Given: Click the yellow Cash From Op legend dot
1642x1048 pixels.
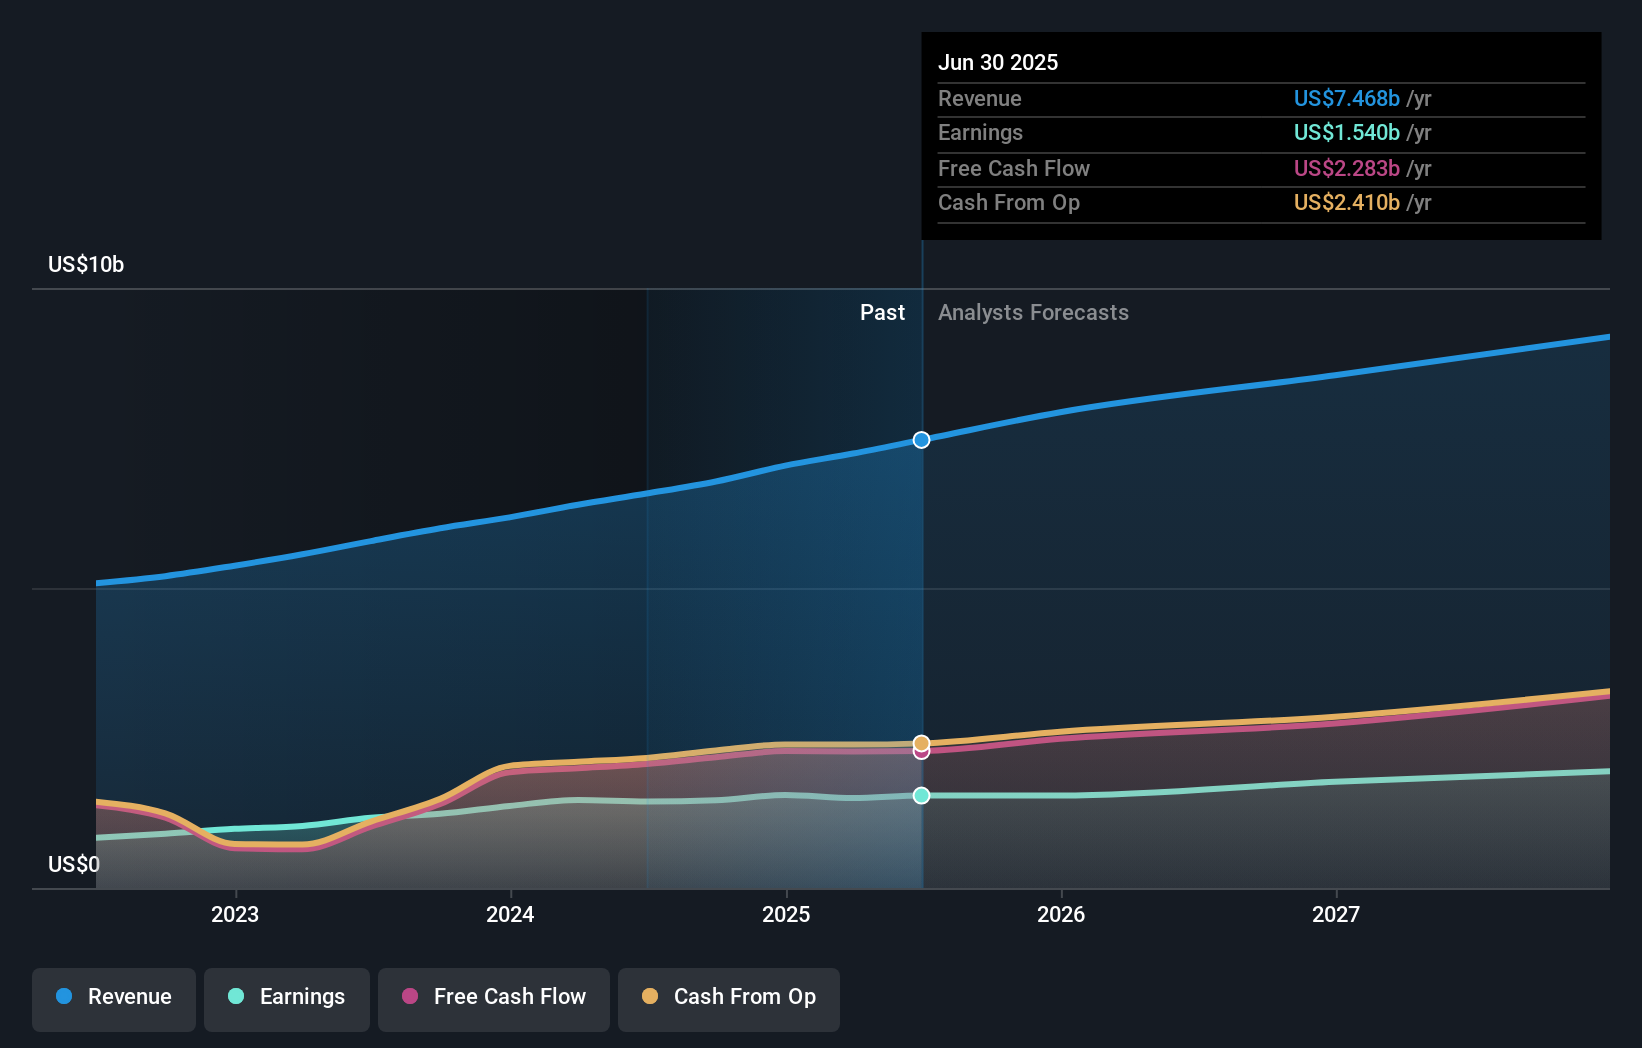Looking at the screenshot, I should tap(650, 997).
